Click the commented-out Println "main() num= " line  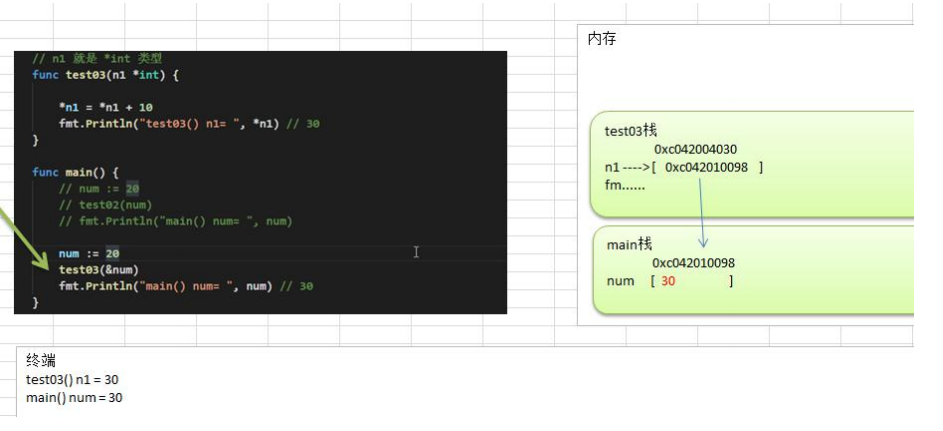tap(175, 221)
